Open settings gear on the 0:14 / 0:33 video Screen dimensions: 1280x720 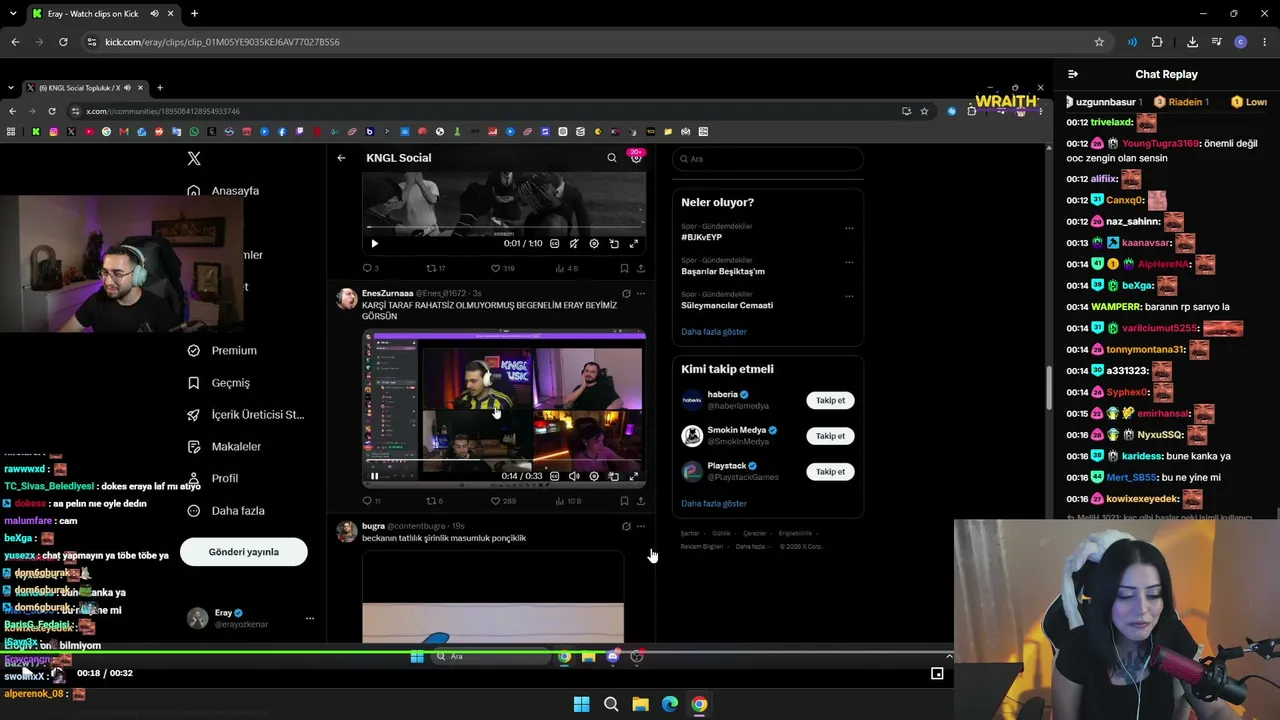click(594, 476)
